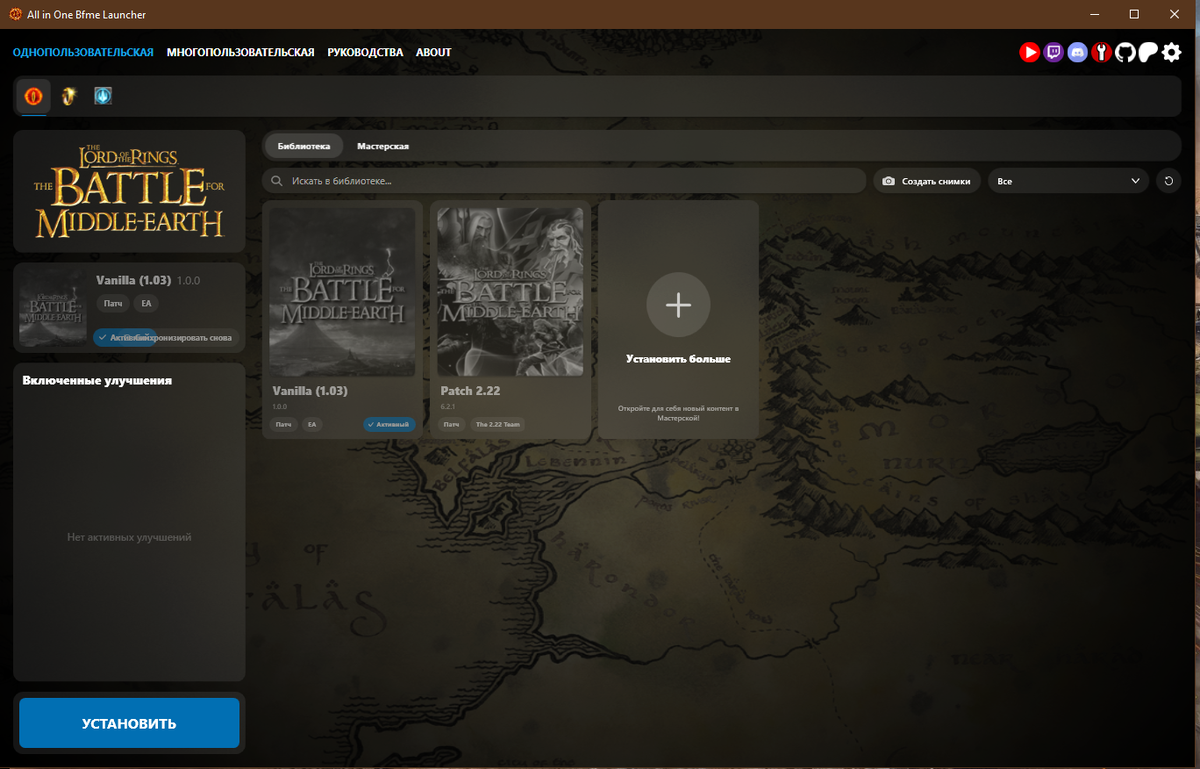This screenshot has height=769, width=1200.
Task: Select the Vanilla (1.03) library card thumbnail
Action: [342, 291]
